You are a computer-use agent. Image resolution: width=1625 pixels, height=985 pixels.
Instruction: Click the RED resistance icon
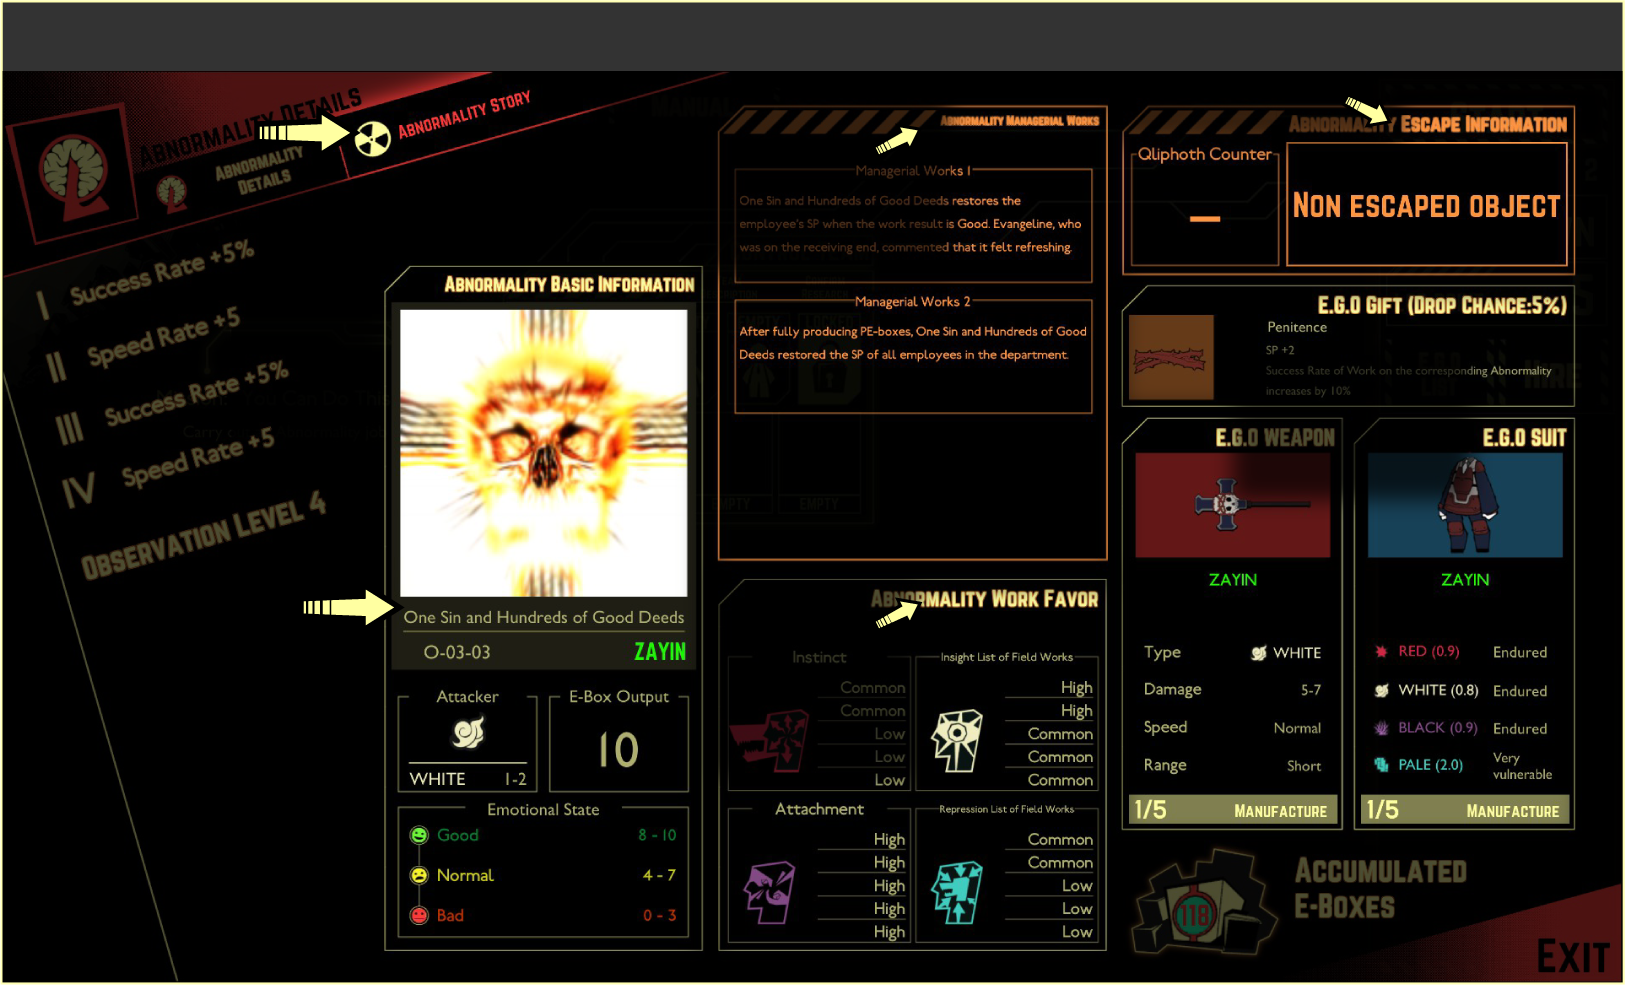(x=1381, y=652)
